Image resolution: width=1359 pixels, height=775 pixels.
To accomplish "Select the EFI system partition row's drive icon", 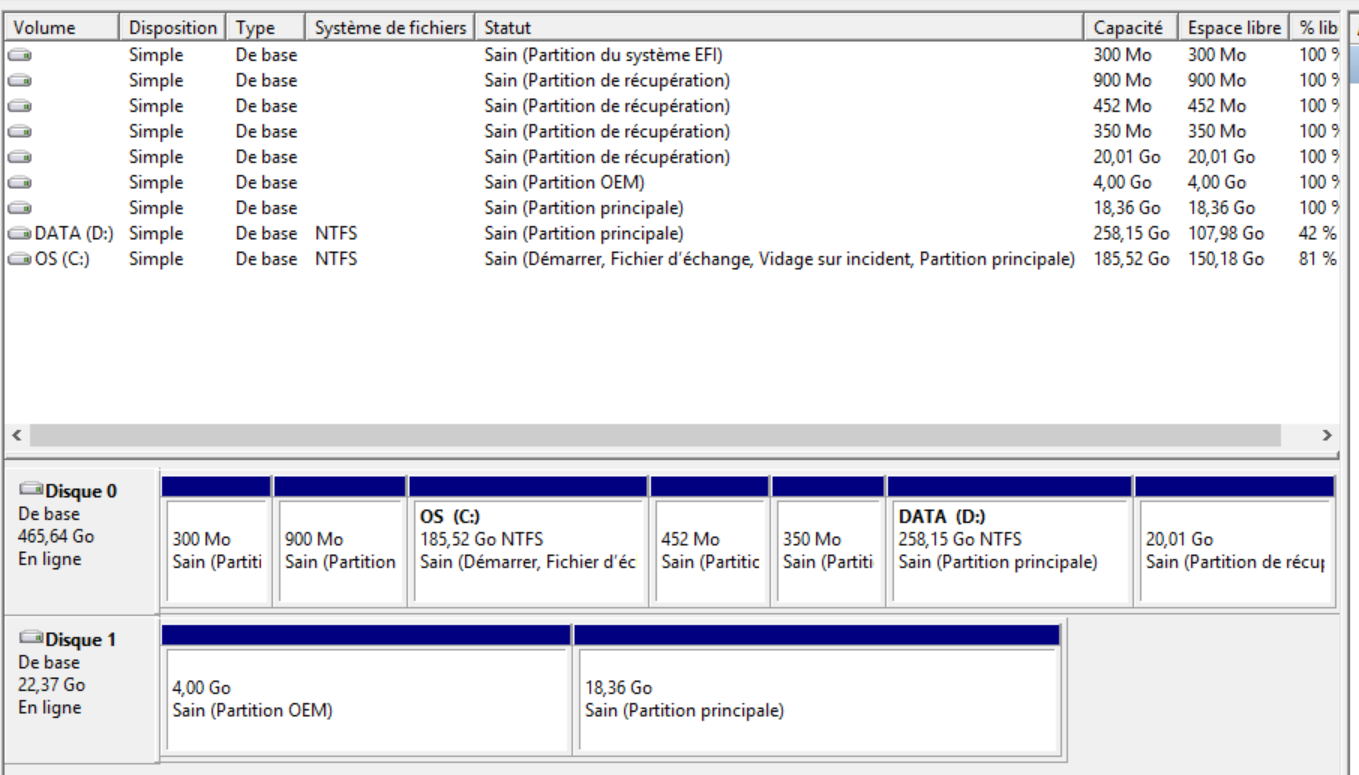I will [20, 56].
